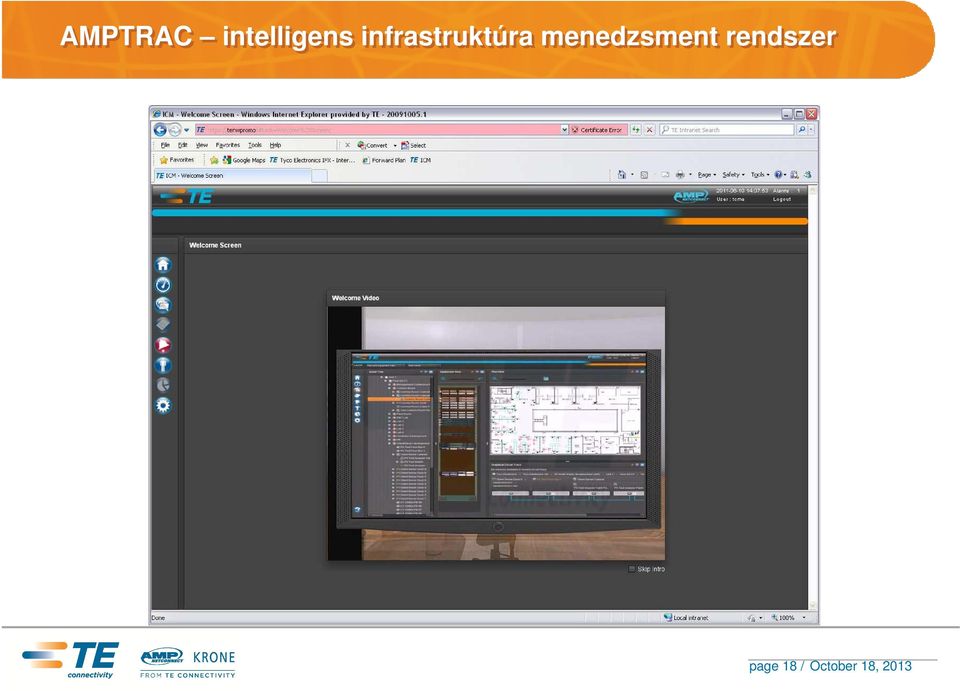Open the Safety dropdown menu

pos(733,174)
